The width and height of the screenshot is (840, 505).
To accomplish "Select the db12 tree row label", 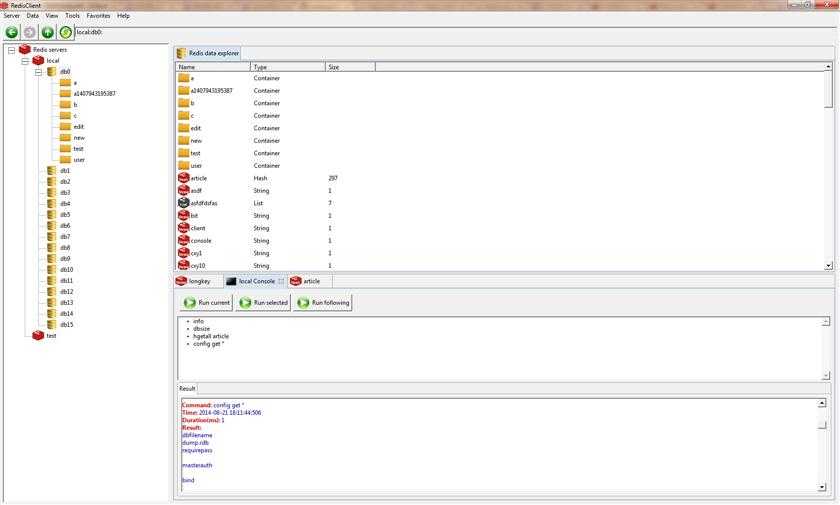I will coord(66,292).
